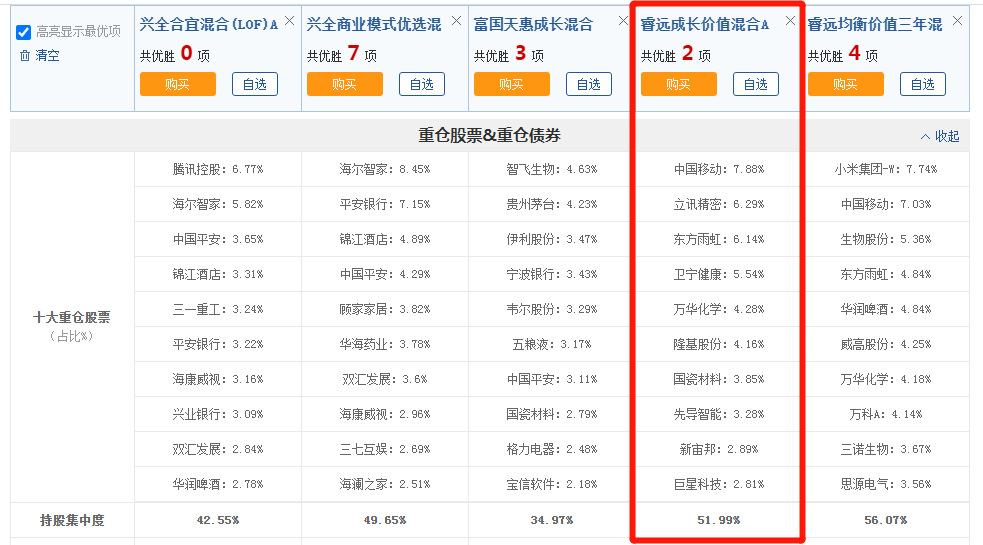
Task: Click the 生物股份: 5.36% cell
Action: click(x=886, y=240)
